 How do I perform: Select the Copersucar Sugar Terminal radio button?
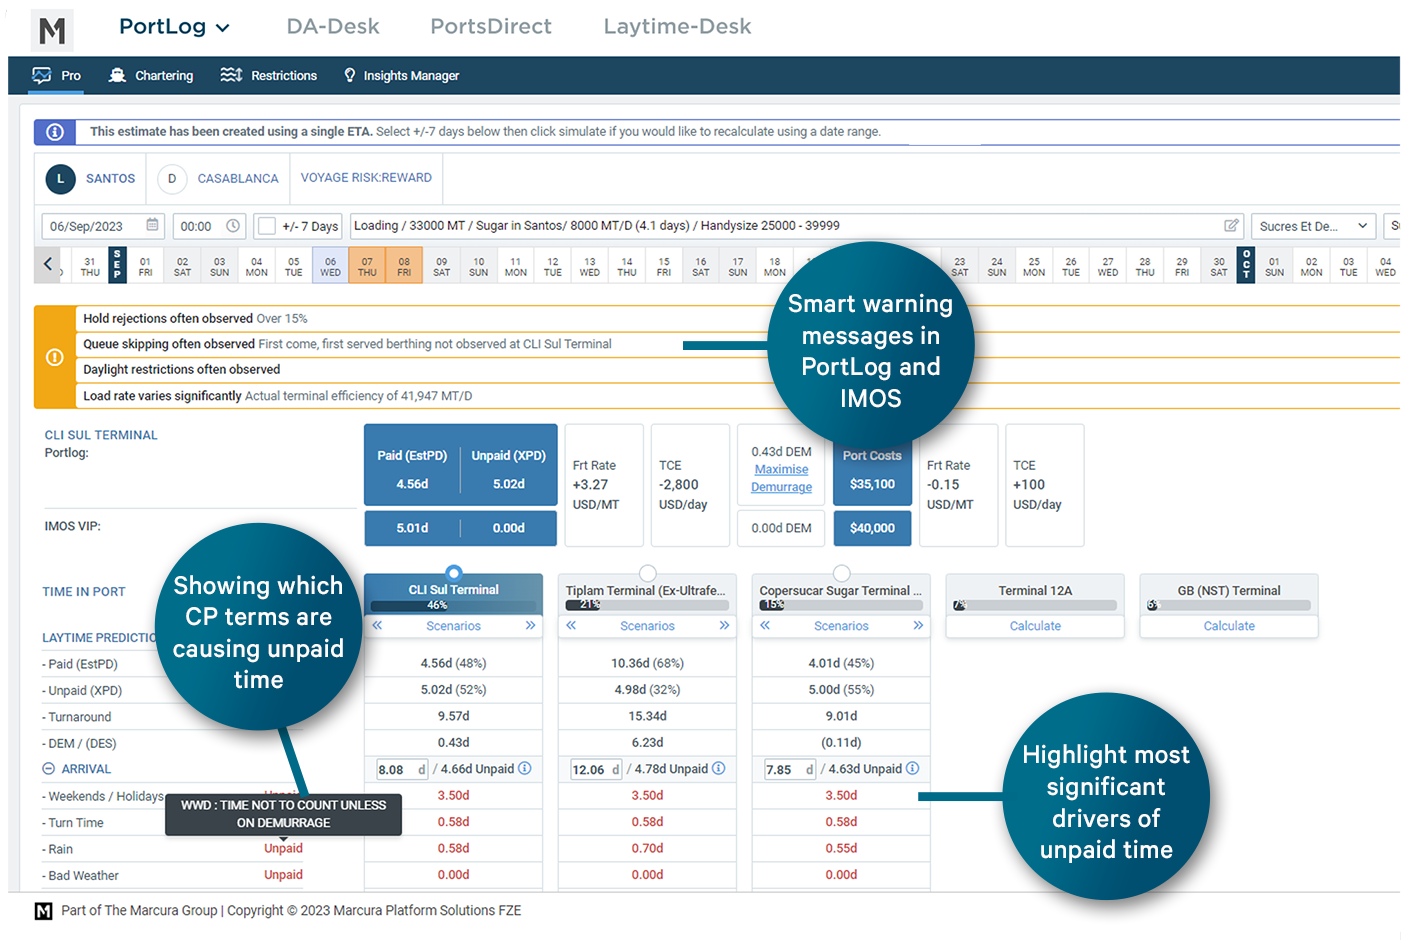pos(842,573)
